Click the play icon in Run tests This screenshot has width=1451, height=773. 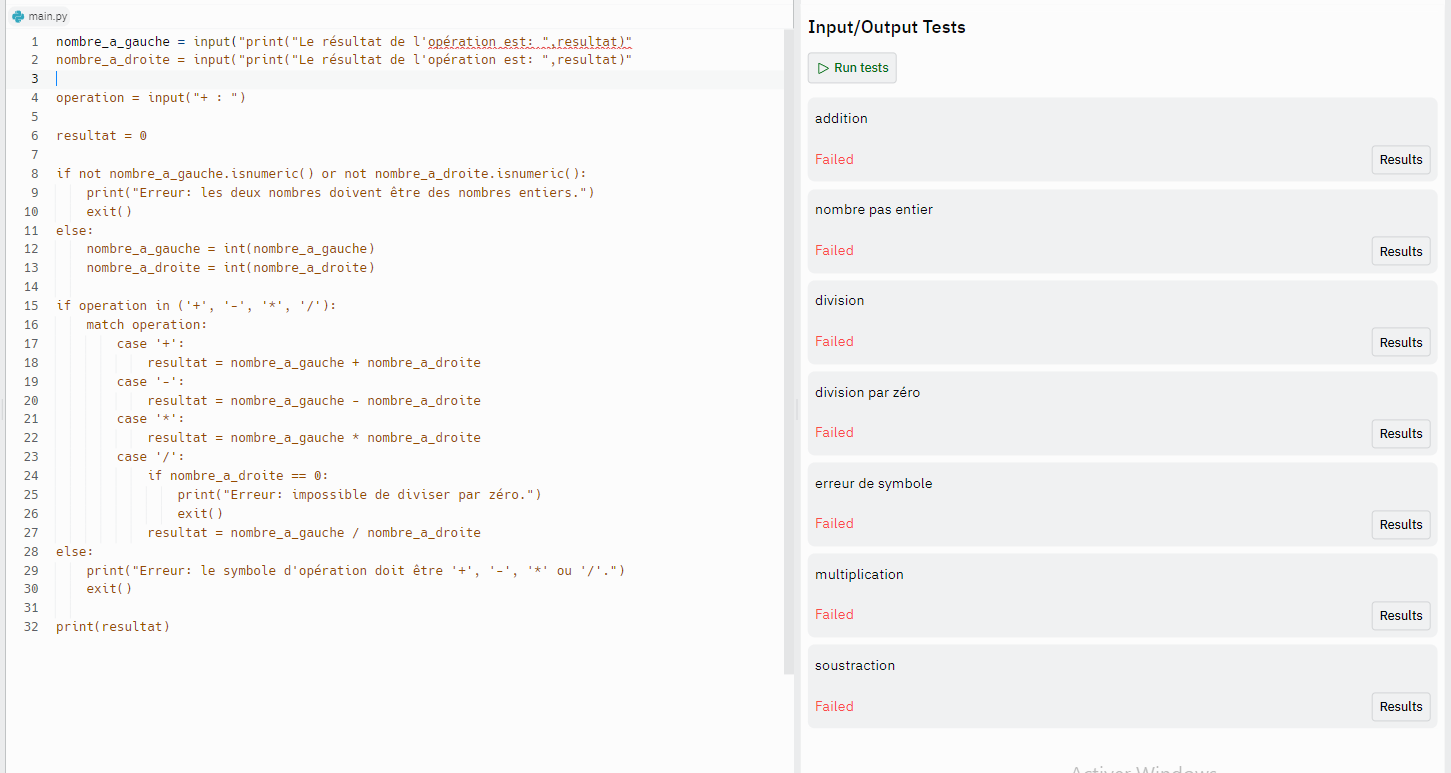click(823, 68)
